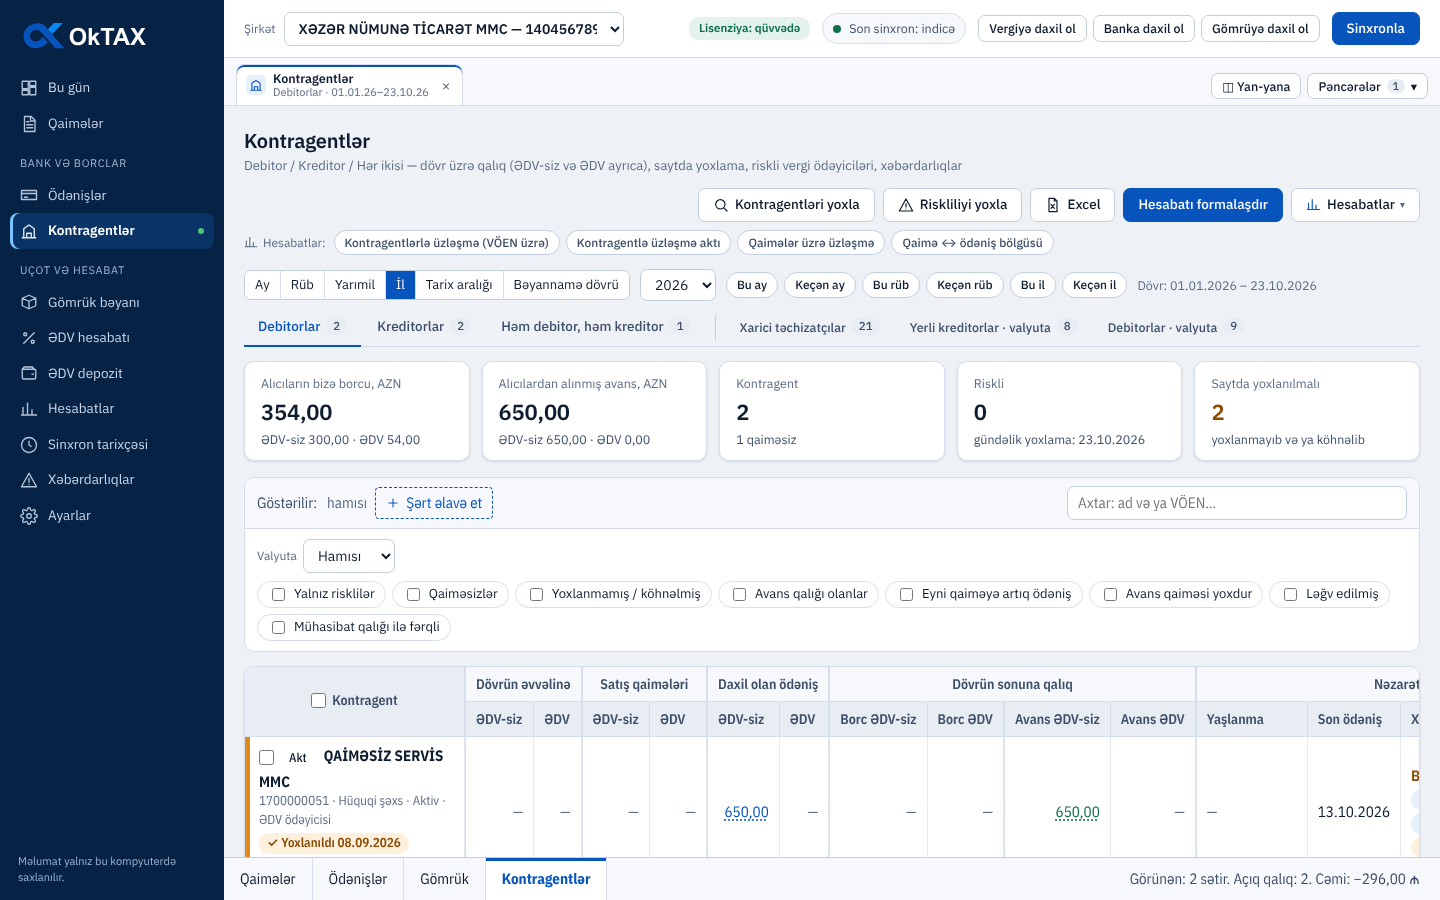The height and width of the screenshot is (900, 1440).
Task: Click Vergiyə daxil ol button
Action: (x=1033, y=29)
